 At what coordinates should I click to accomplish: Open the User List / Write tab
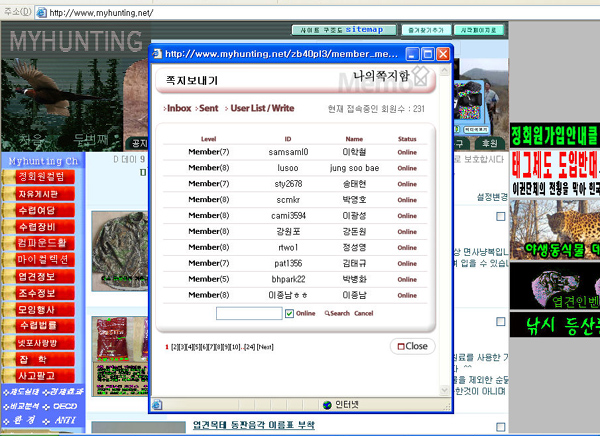click(262, 108)
